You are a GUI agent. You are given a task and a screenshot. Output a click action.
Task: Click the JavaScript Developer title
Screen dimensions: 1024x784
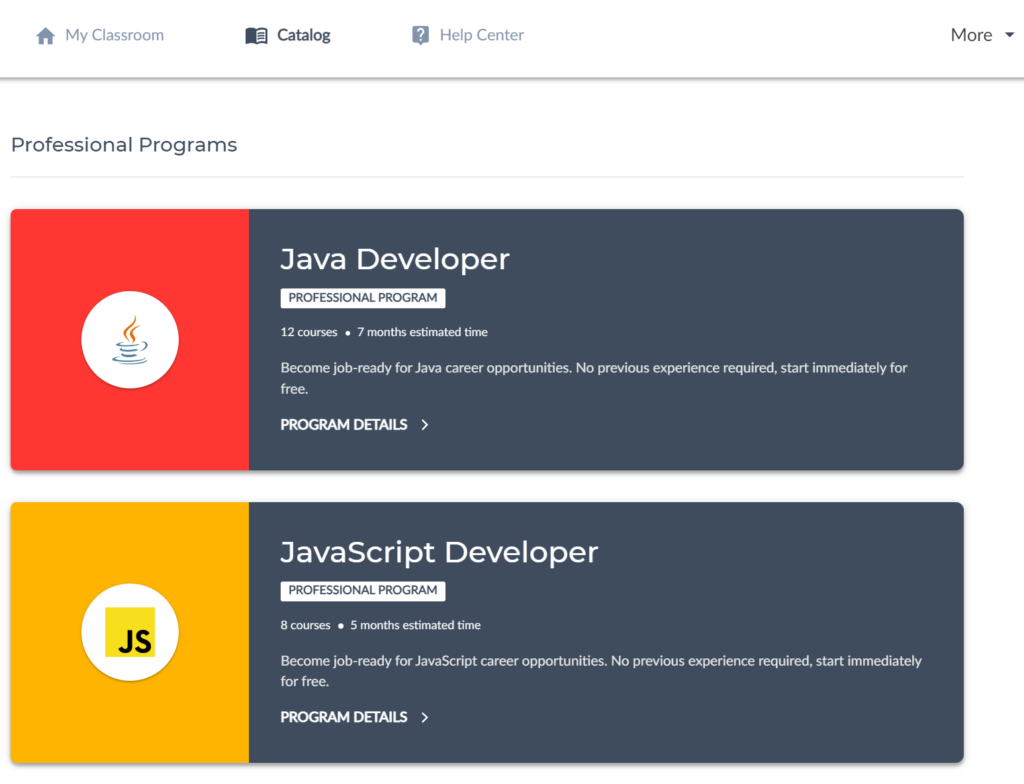point(439,552)
